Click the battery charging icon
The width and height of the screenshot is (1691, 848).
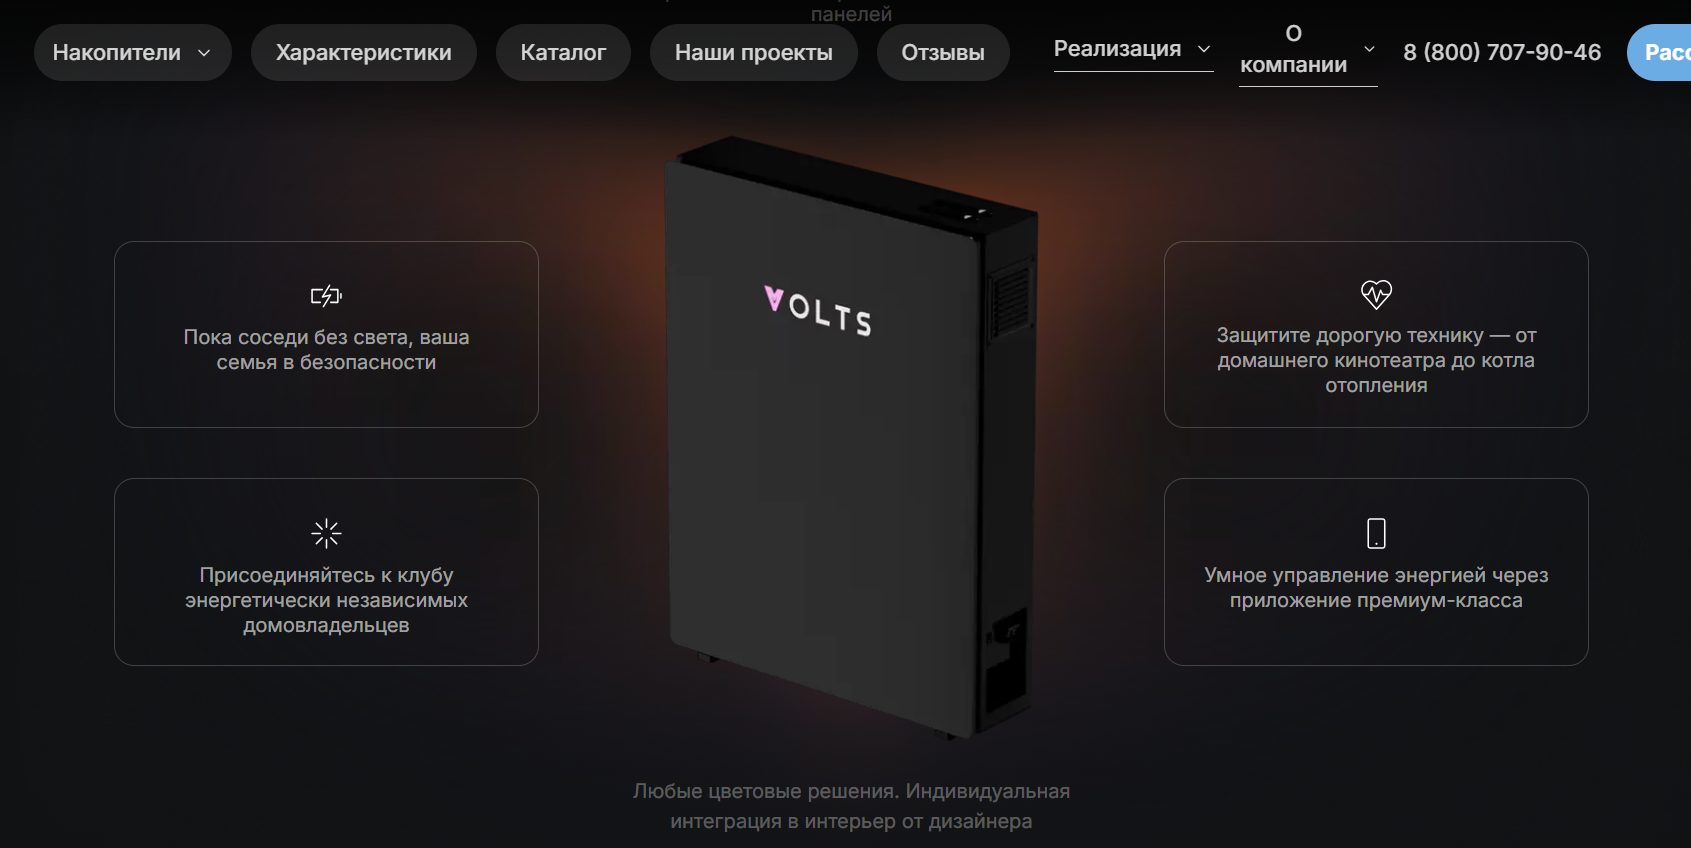326,296
